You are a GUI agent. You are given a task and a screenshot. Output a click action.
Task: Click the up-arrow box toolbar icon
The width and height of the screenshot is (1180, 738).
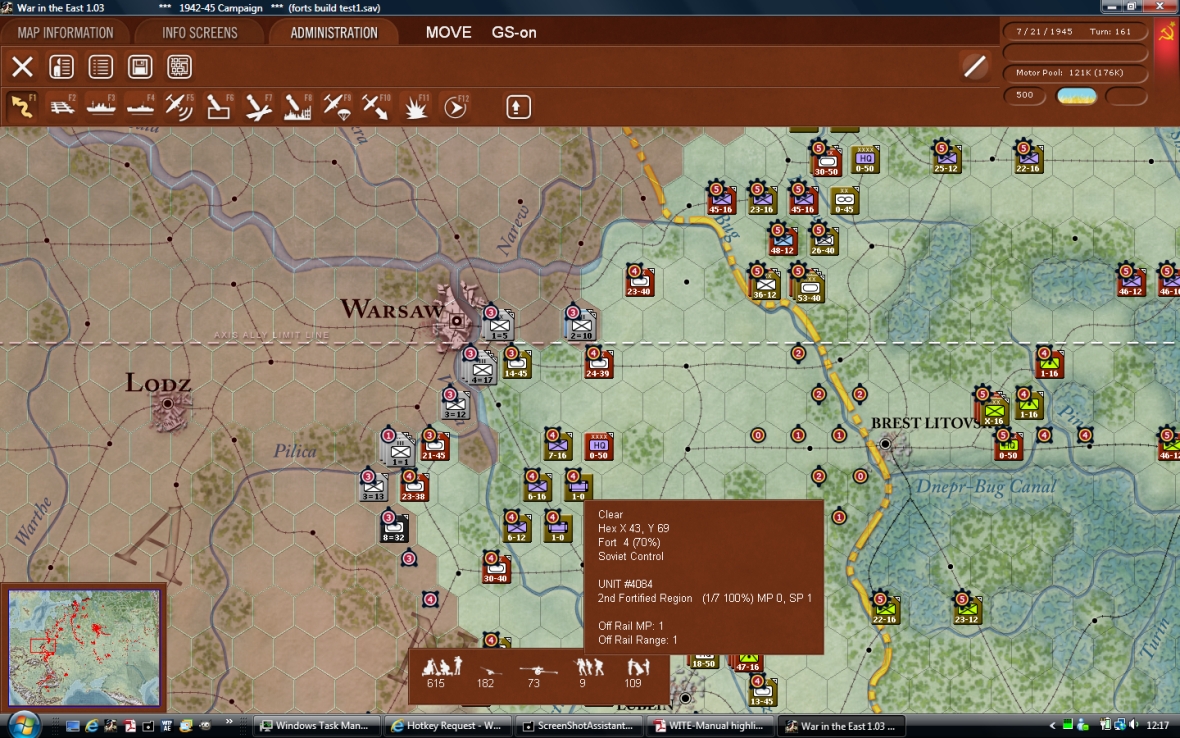(x=517, y=107)
